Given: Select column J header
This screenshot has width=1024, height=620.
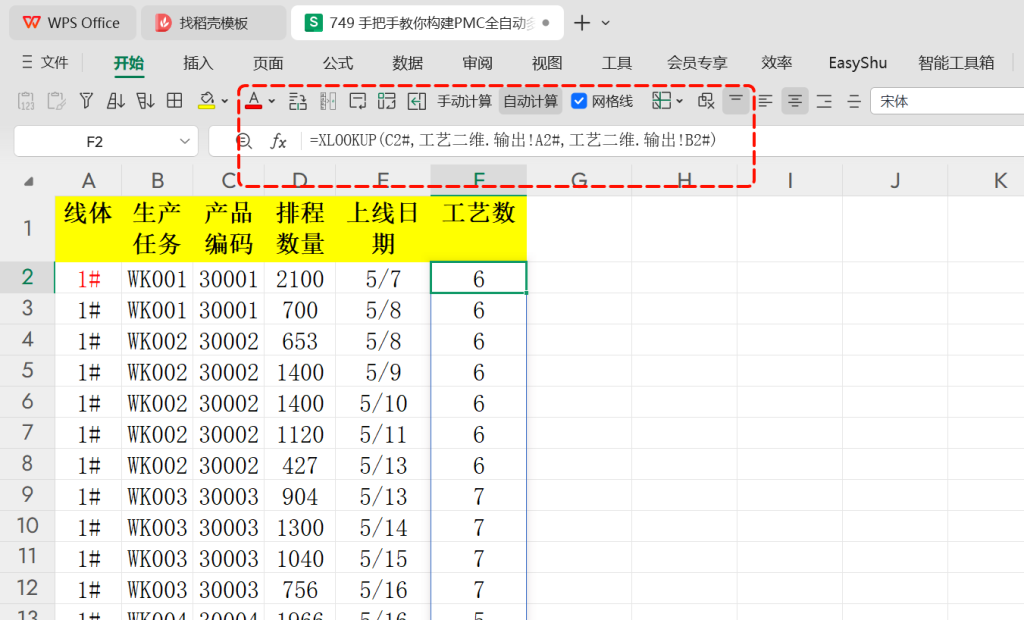Looking at the screenshot, I should tap(895, 180).
